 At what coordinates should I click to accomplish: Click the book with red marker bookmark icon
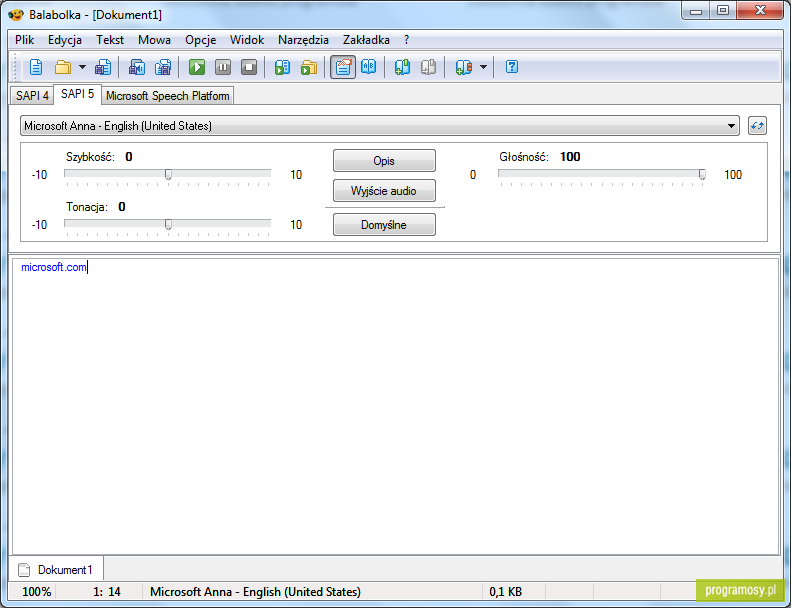(464, 67)
